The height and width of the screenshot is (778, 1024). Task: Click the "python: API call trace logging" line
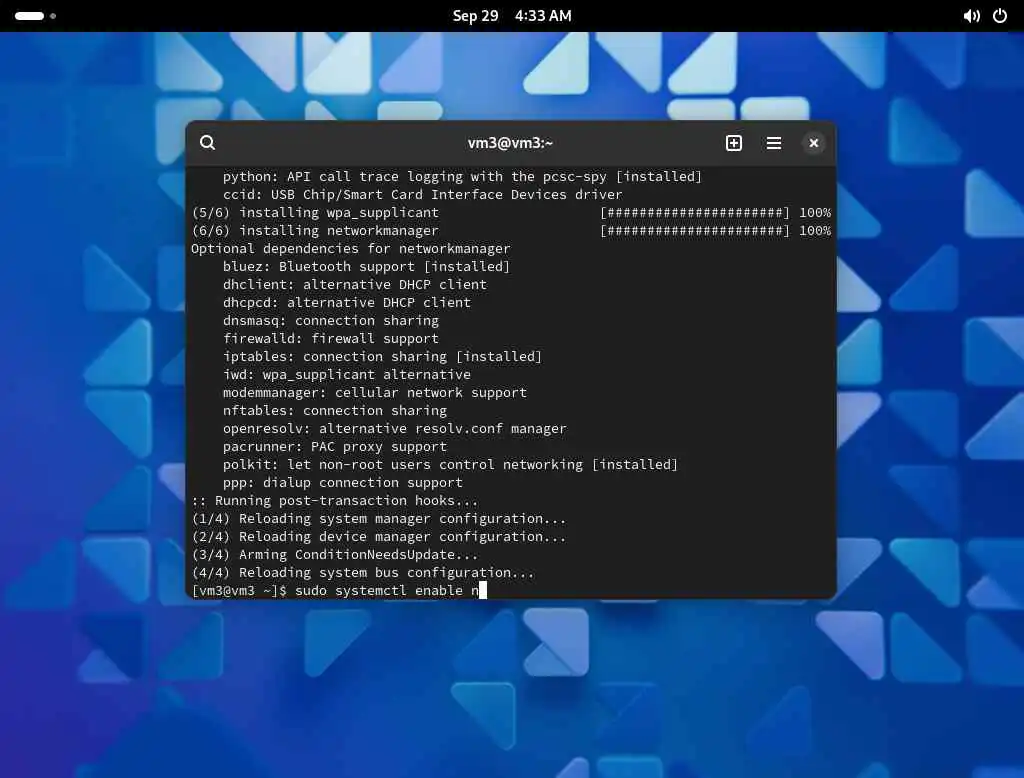point(462,176)
